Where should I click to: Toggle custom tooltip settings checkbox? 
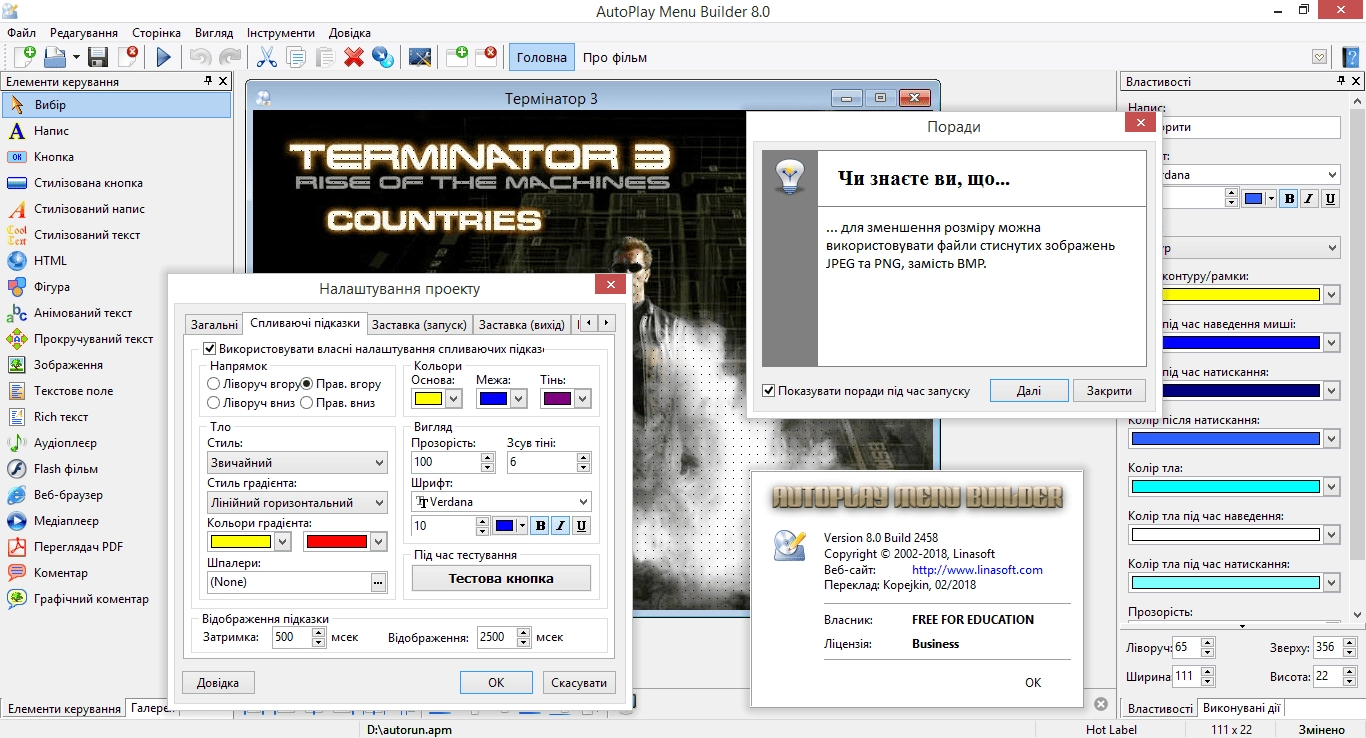click(209, 349)
